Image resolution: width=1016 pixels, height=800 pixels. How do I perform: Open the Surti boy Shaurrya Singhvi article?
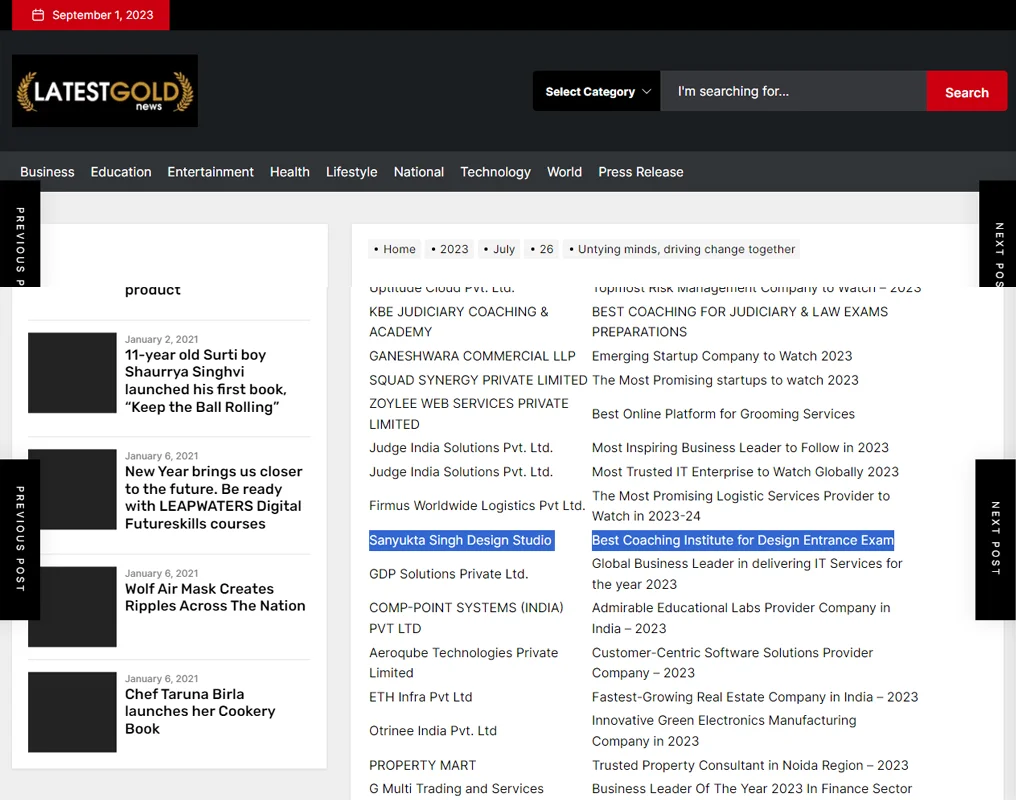pos(205,381)
